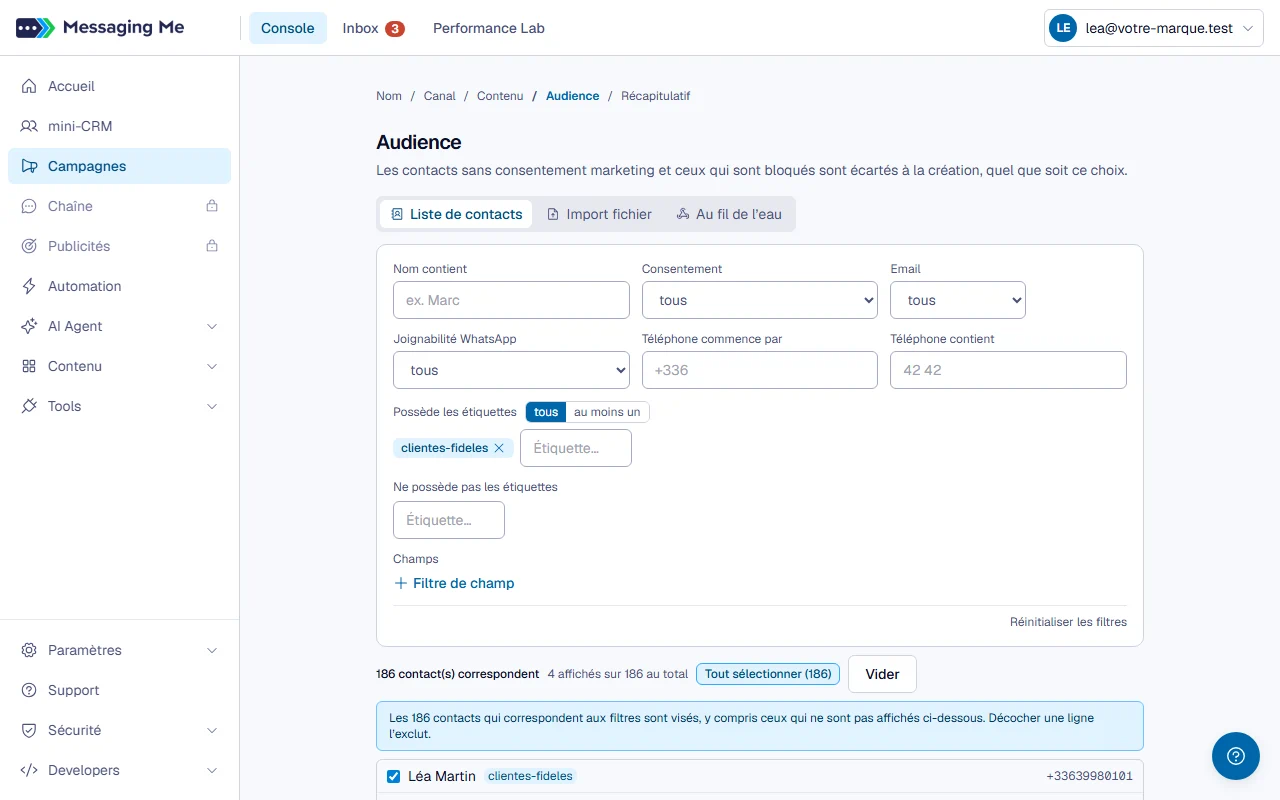Switch to the Au fil de l'eau tab

pyautogui.click(x=729, y=214)
